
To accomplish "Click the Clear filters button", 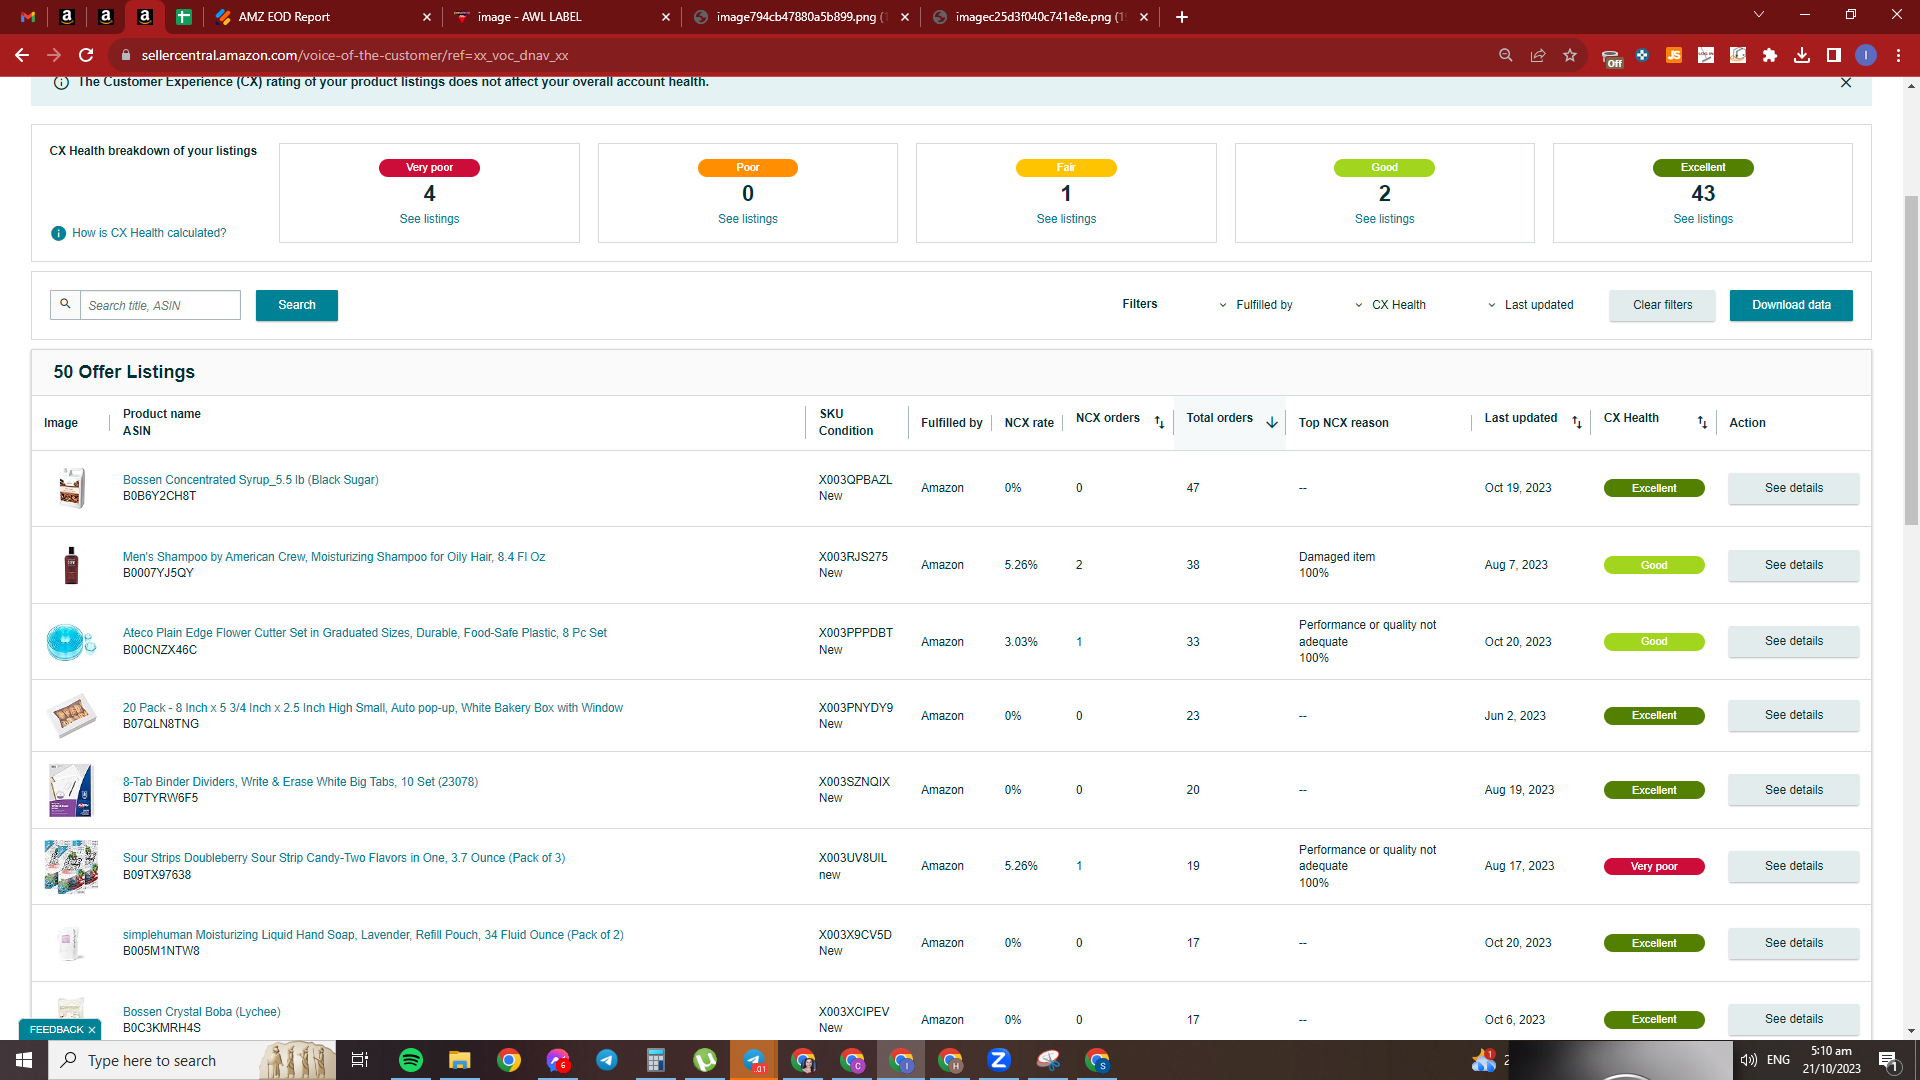I will [x=1662, y=305].
